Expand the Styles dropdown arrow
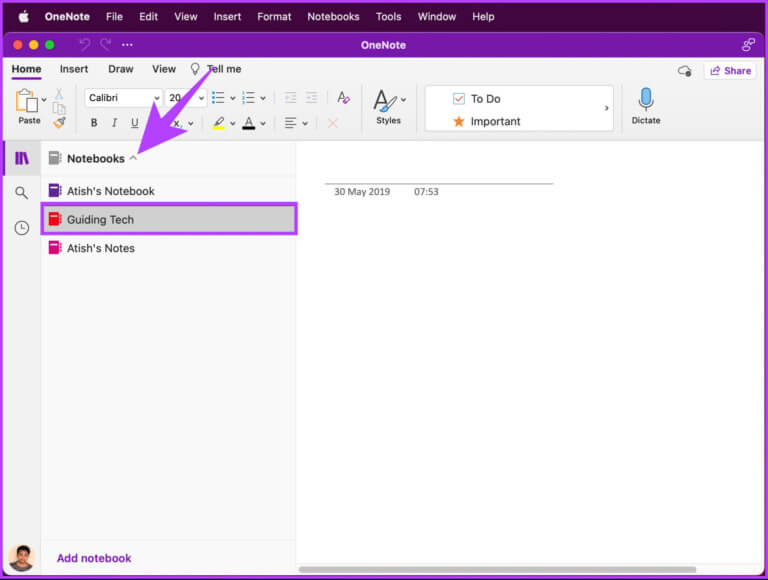 pos(403,99)
